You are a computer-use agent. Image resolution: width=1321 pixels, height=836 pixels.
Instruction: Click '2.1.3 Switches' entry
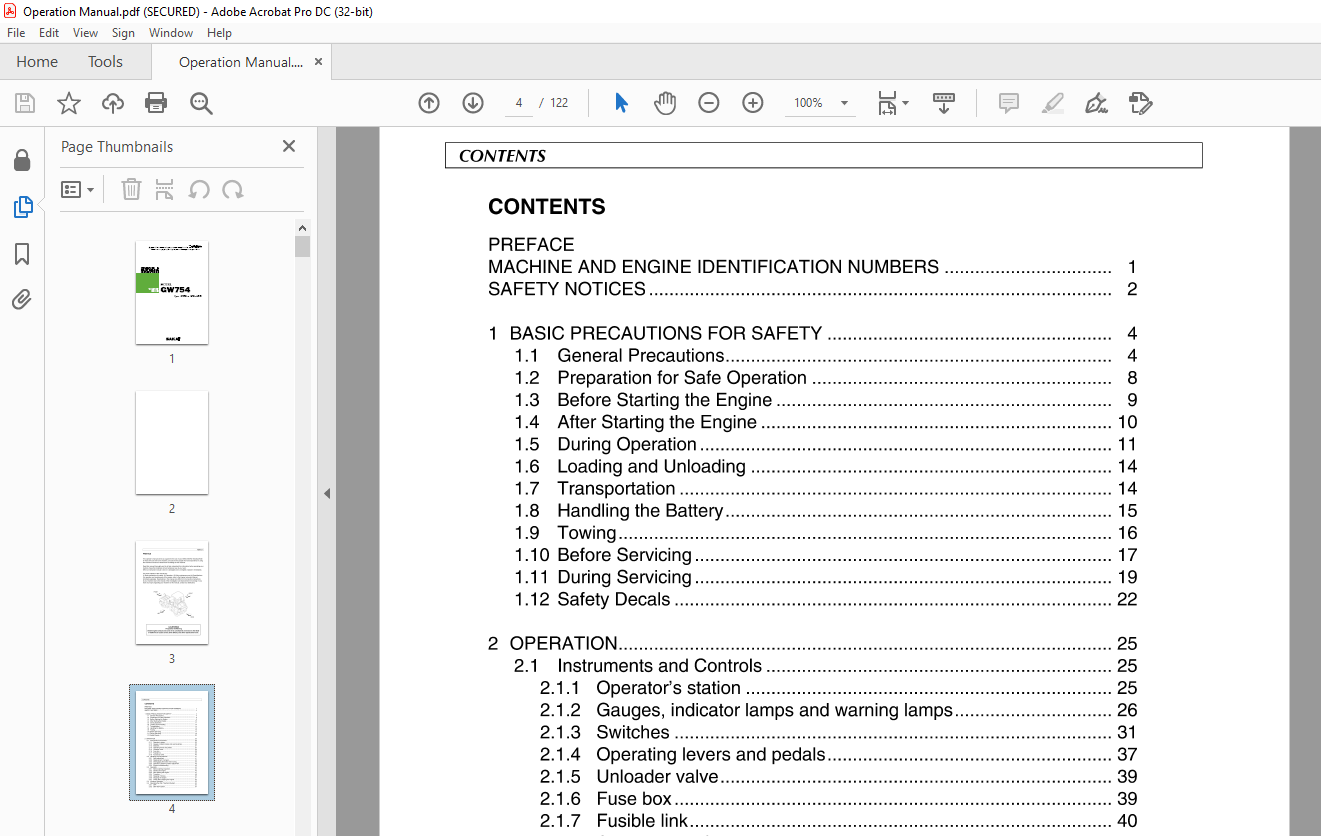839,732
